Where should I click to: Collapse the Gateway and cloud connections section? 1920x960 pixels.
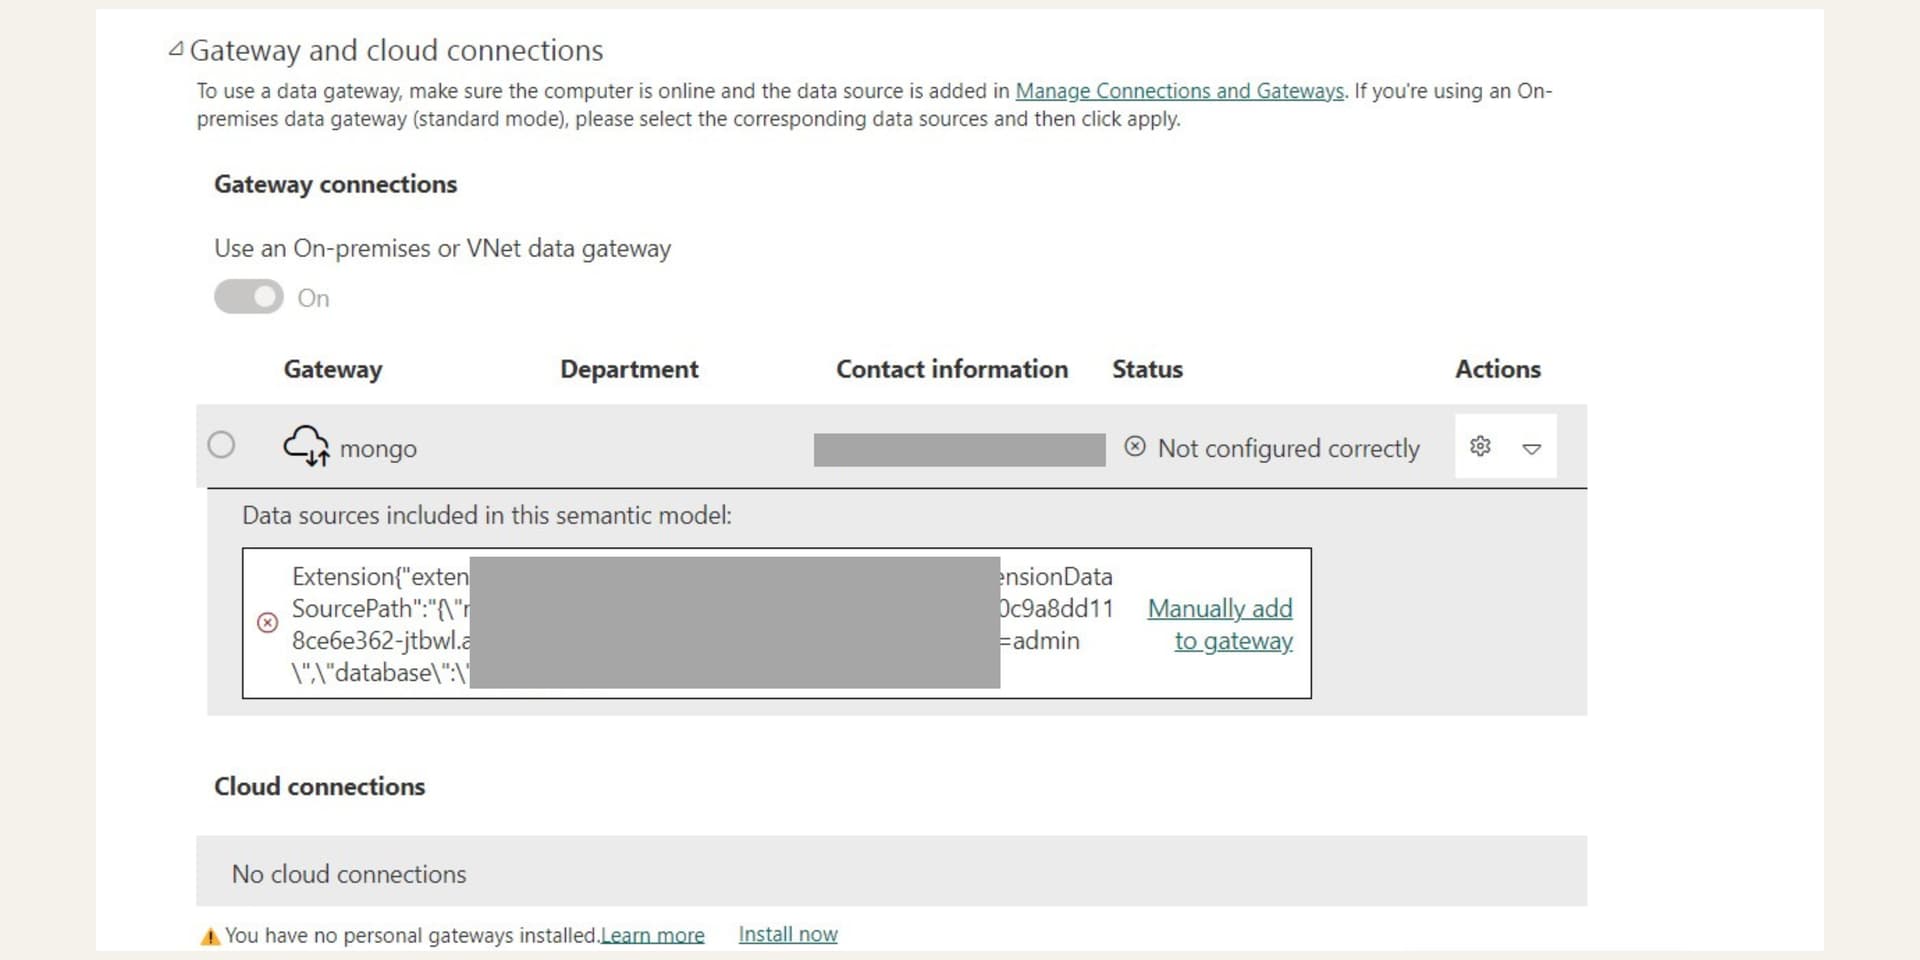(176, 49)
